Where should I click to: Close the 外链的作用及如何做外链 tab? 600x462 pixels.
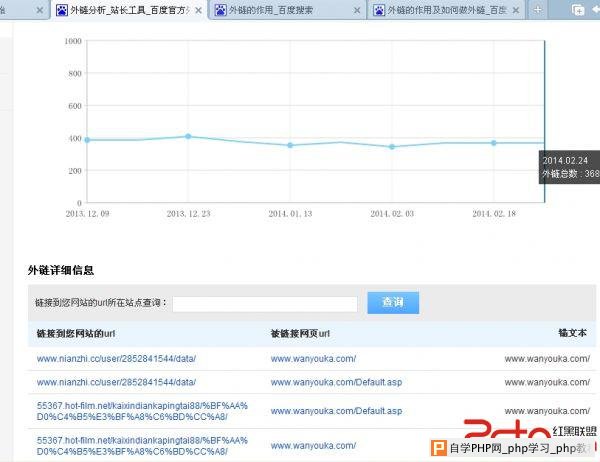click(x=516, y=11)
